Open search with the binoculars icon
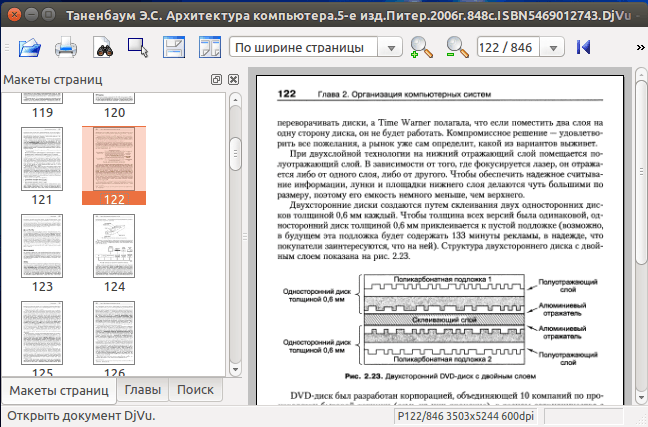Viewport: 648px width, 427px height. [103, 48]
